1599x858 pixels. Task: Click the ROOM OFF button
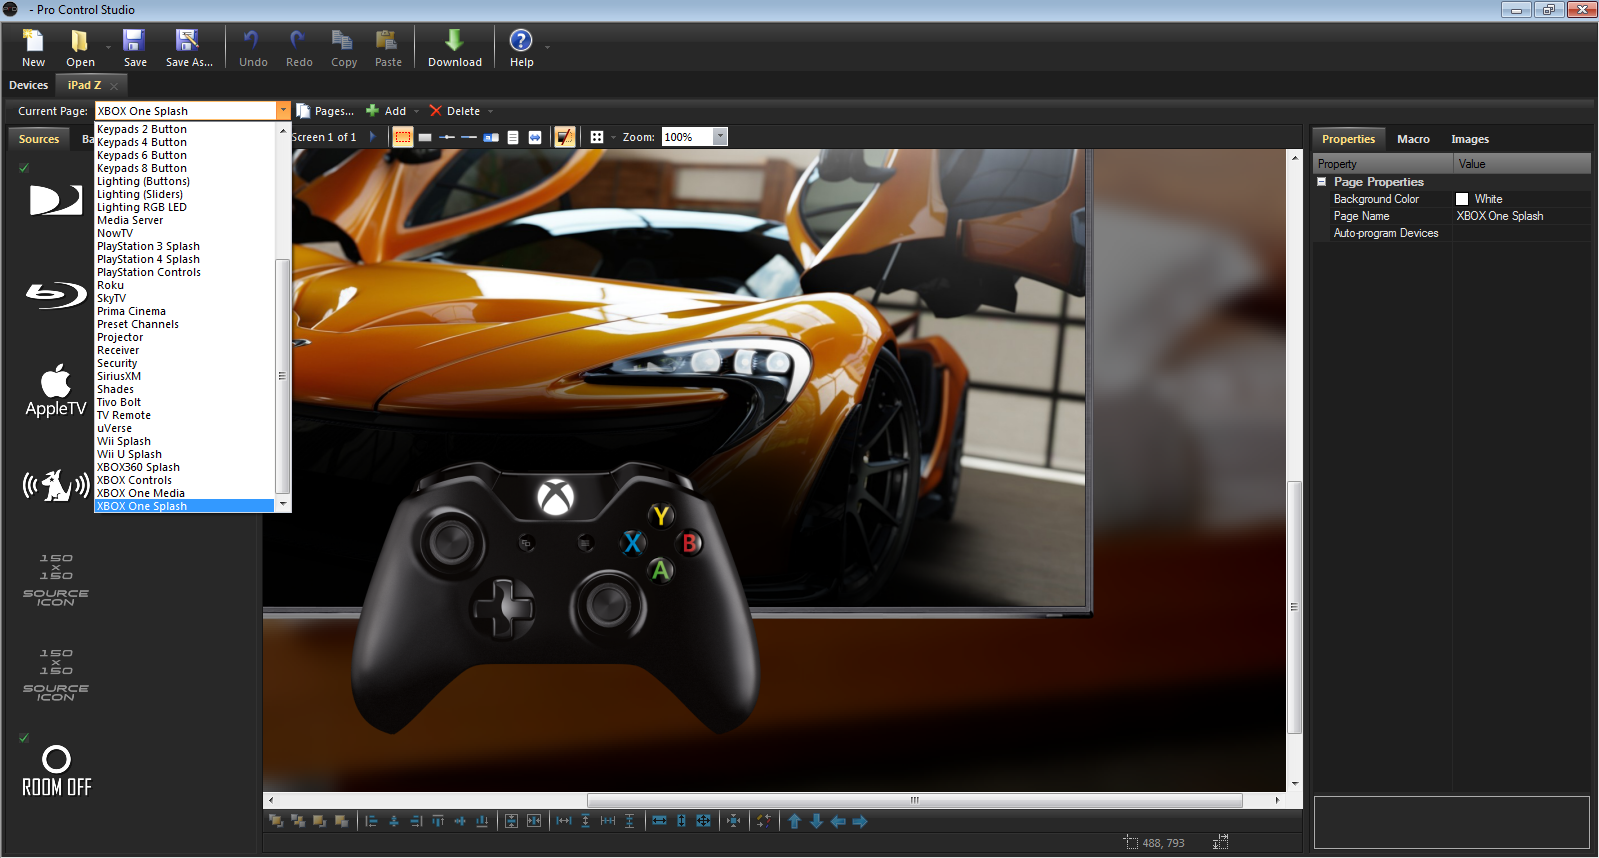57,770
